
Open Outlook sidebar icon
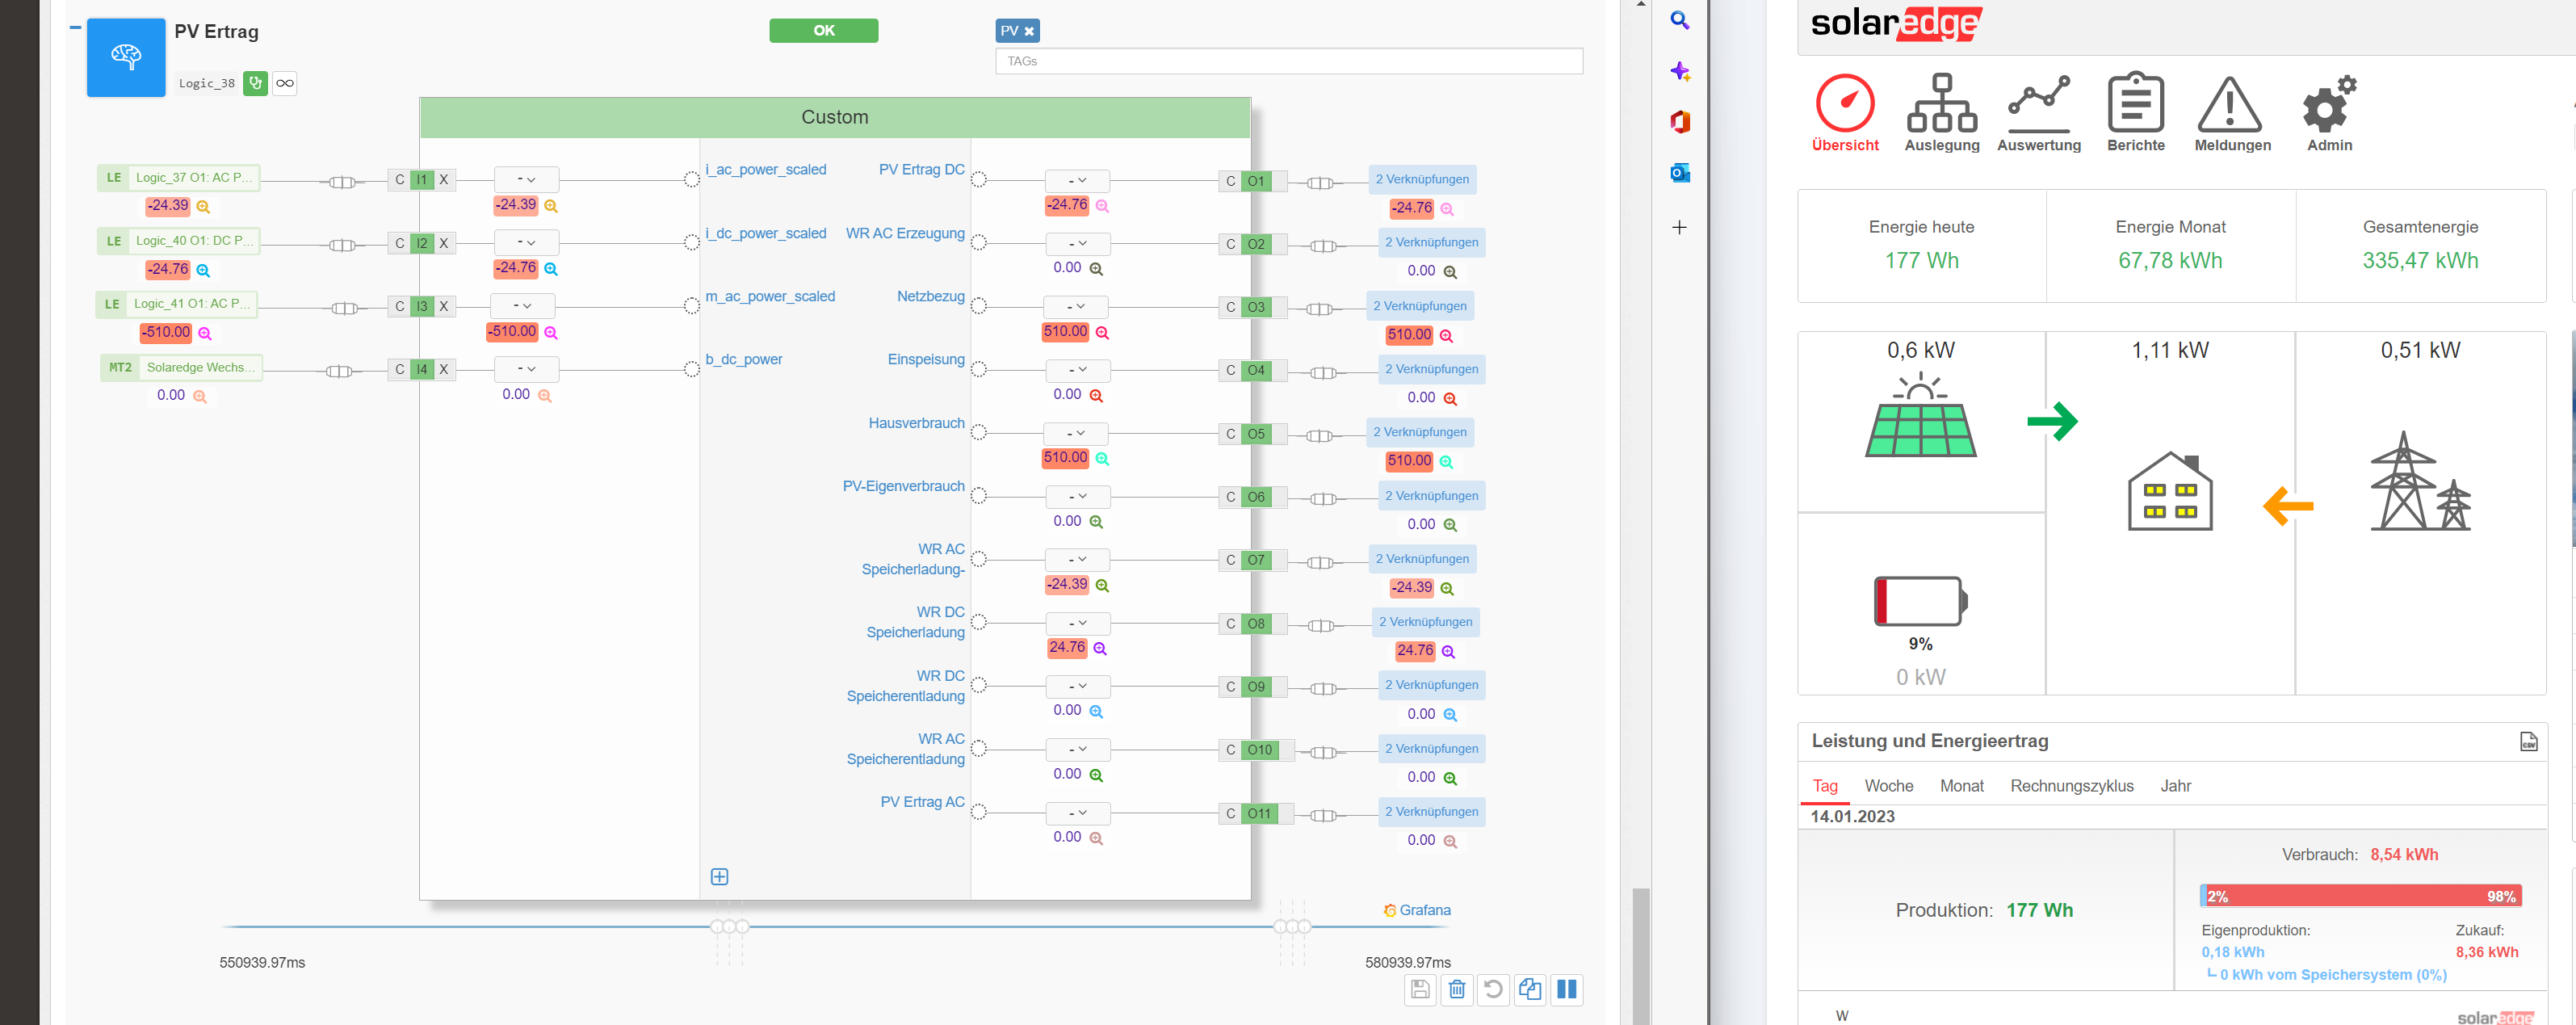coord(1679,173)
